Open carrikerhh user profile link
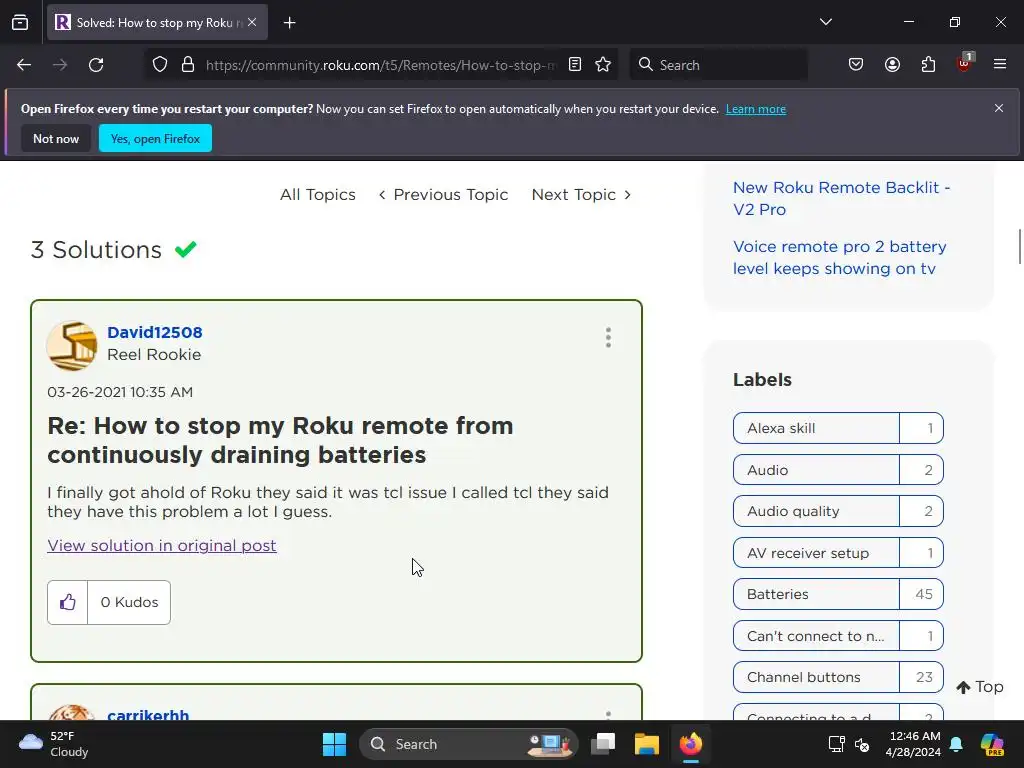The image size is (1024, 768). tap(148, 714)
